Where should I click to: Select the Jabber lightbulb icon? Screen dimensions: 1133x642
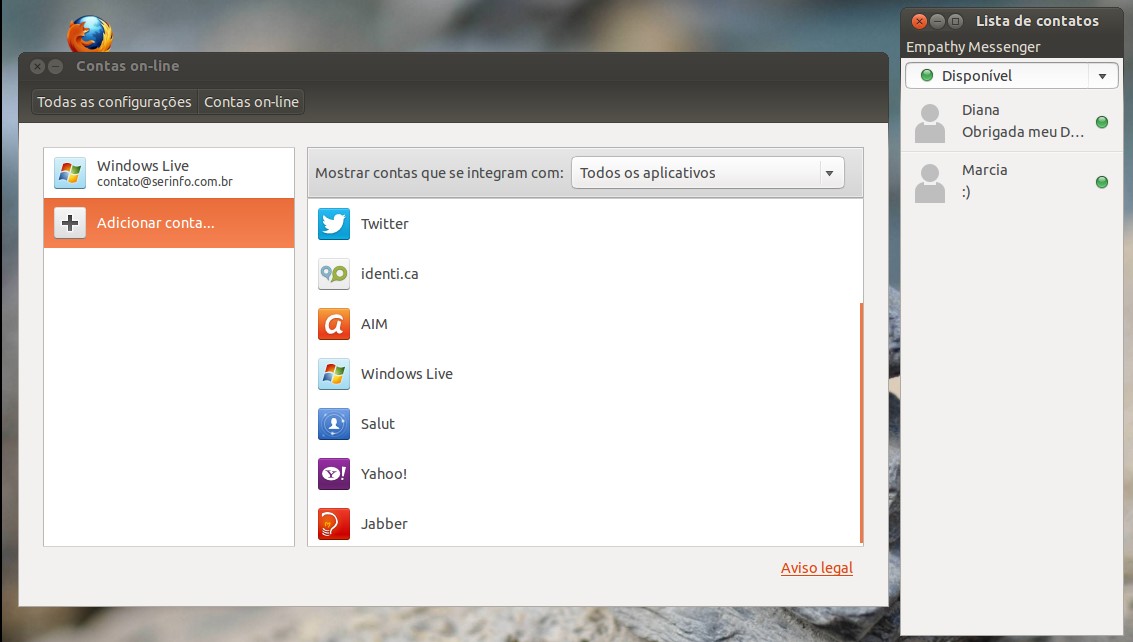point(334,524)
